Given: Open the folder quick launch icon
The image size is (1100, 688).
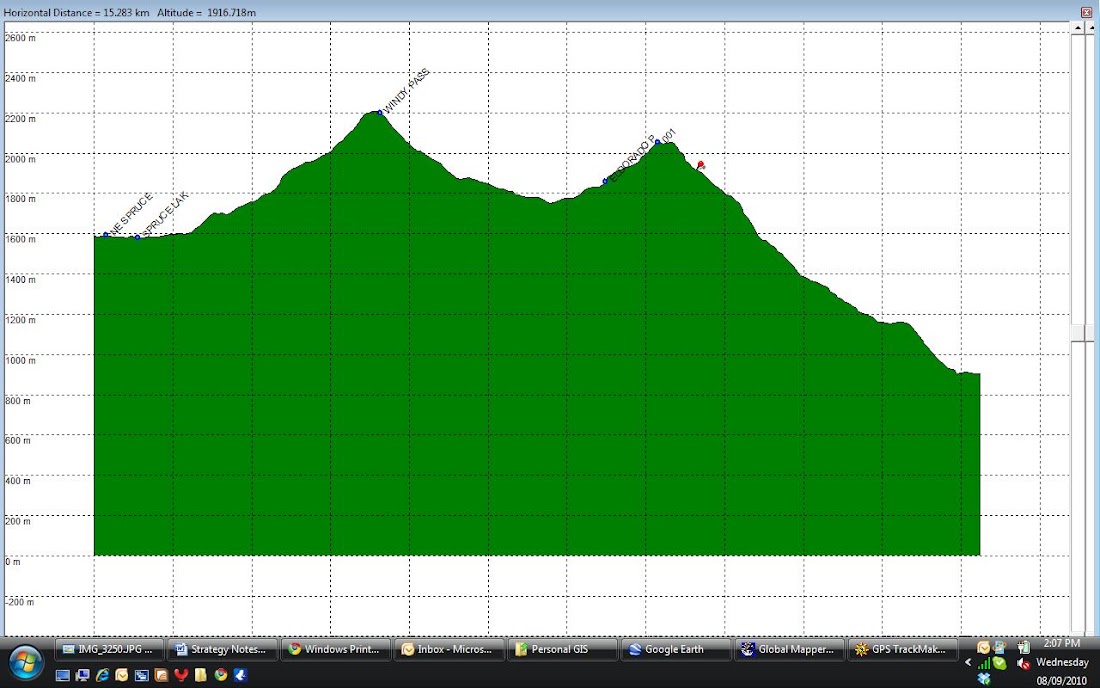Looking at the screenshot, I should 201,675.
